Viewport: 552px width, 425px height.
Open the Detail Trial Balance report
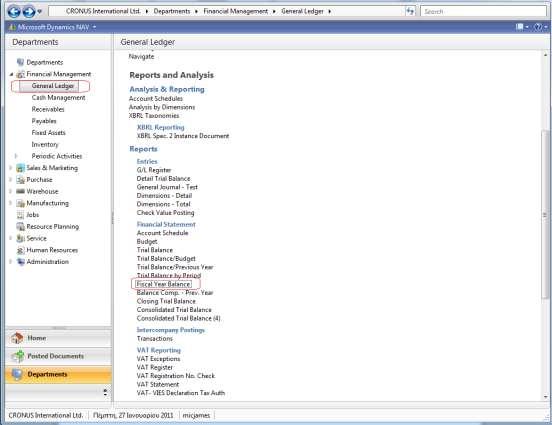163,179
